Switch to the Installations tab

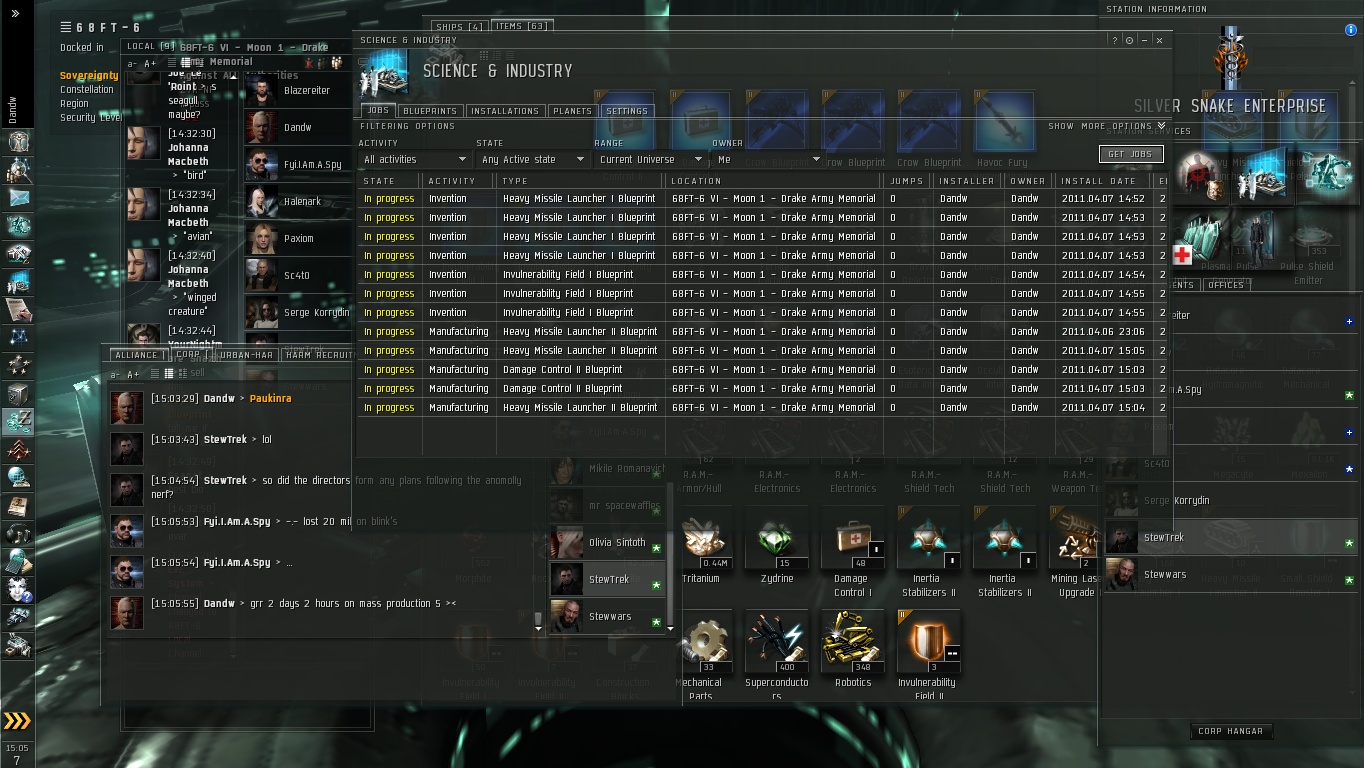[x=505, y=111]
